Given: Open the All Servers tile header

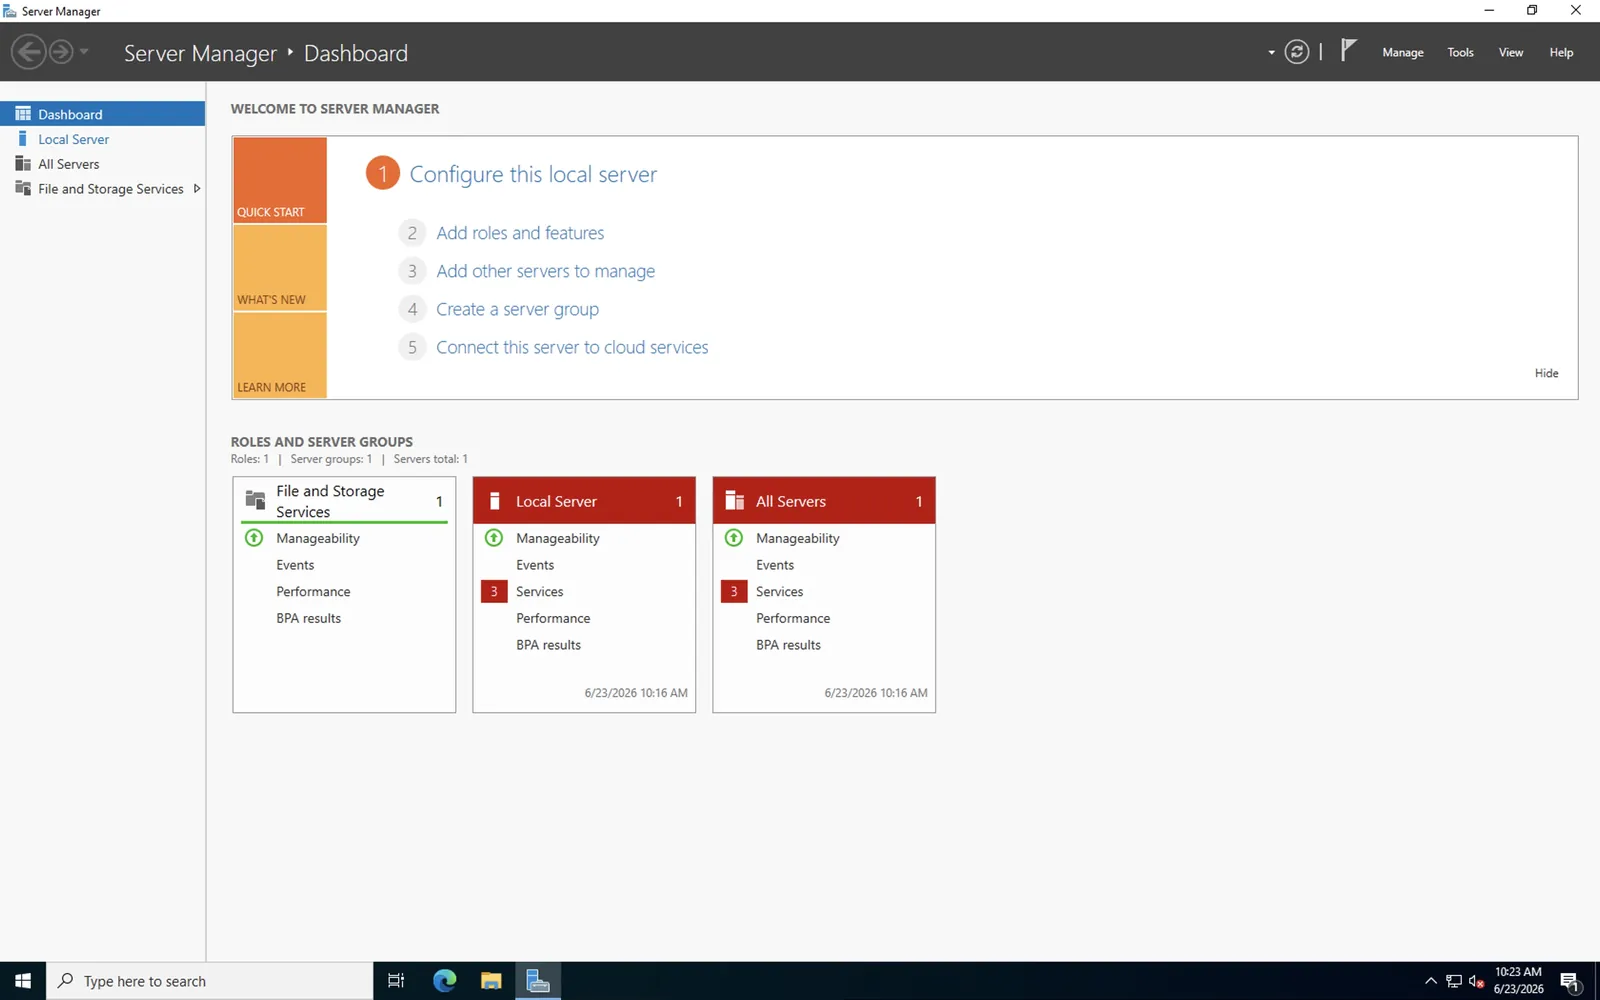Looking at the screenshot, I should tap(824, 501).
